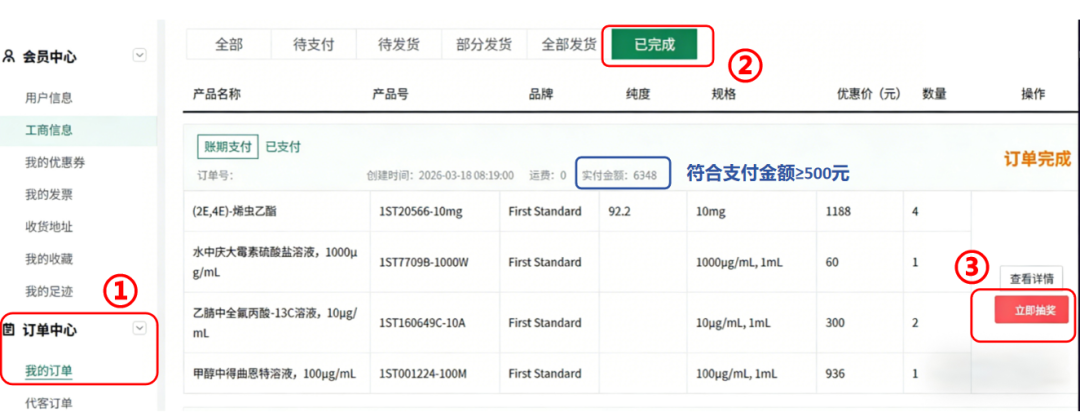1080x412 pixels.
Task: Click the 订单完成 status label
Action: pos(1037,159)
